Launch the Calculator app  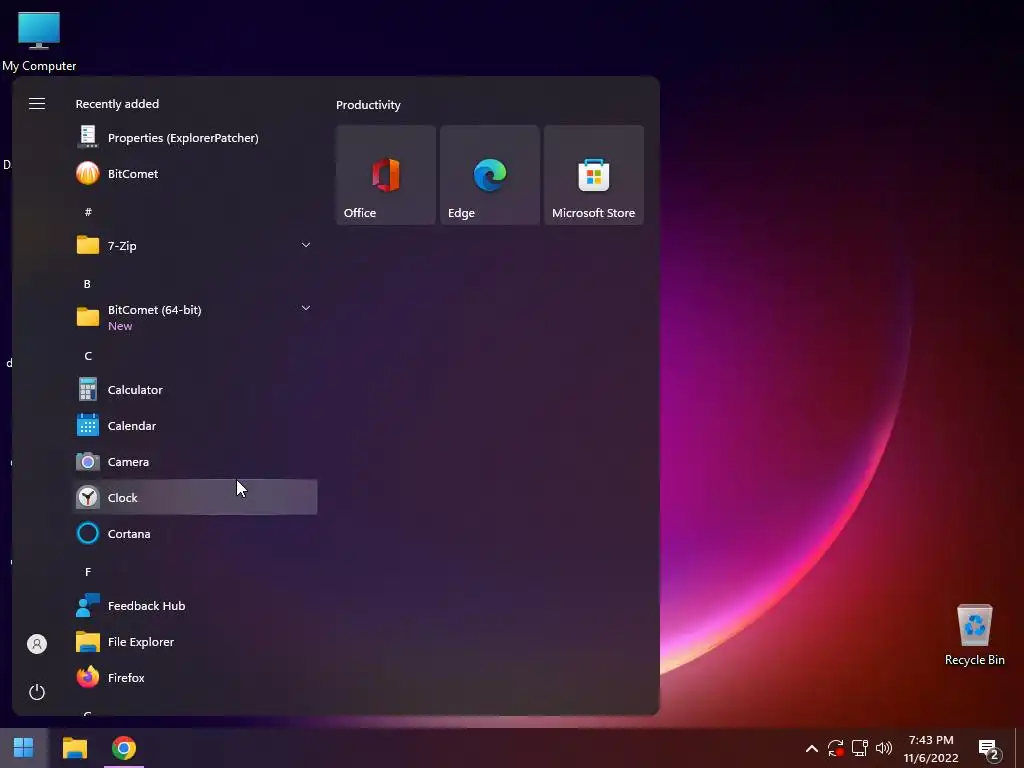click(195, 390)
